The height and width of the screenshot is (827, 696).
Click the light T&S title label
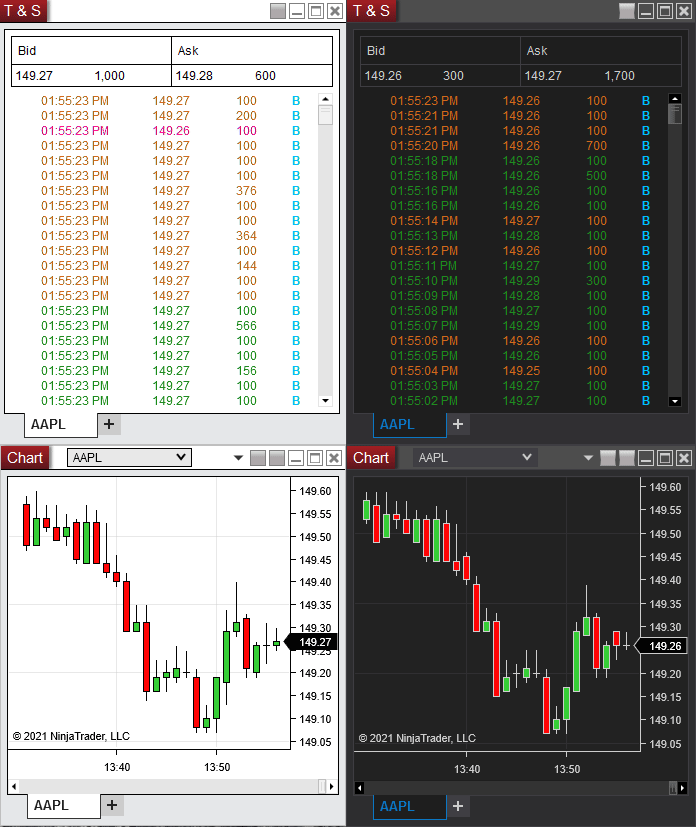click(x=23, y=11)
